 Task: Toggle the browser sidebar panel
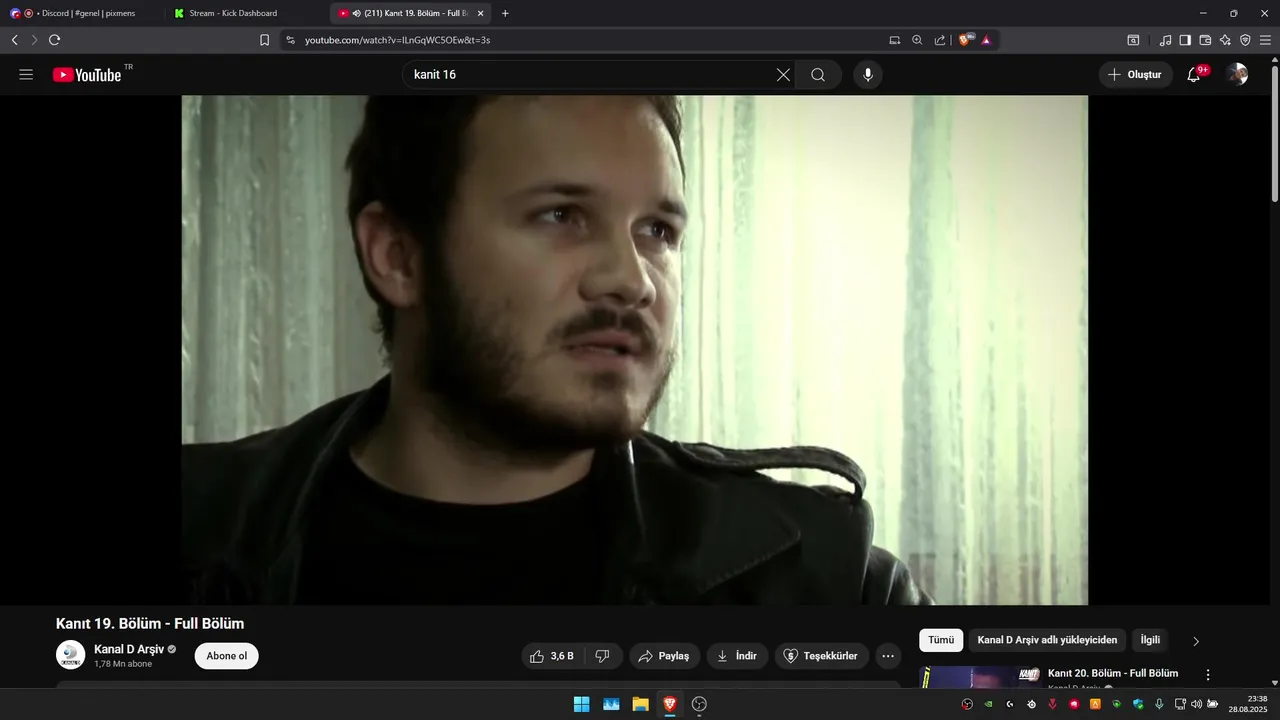coord(1185,40)
